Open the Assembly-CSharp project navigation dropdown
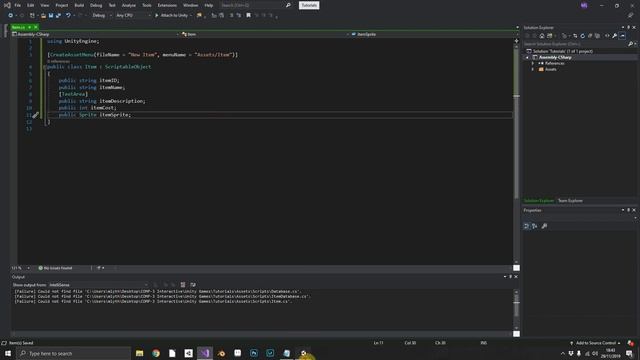The width and height of the screenshot is (640, 360). tap(95, 34)
